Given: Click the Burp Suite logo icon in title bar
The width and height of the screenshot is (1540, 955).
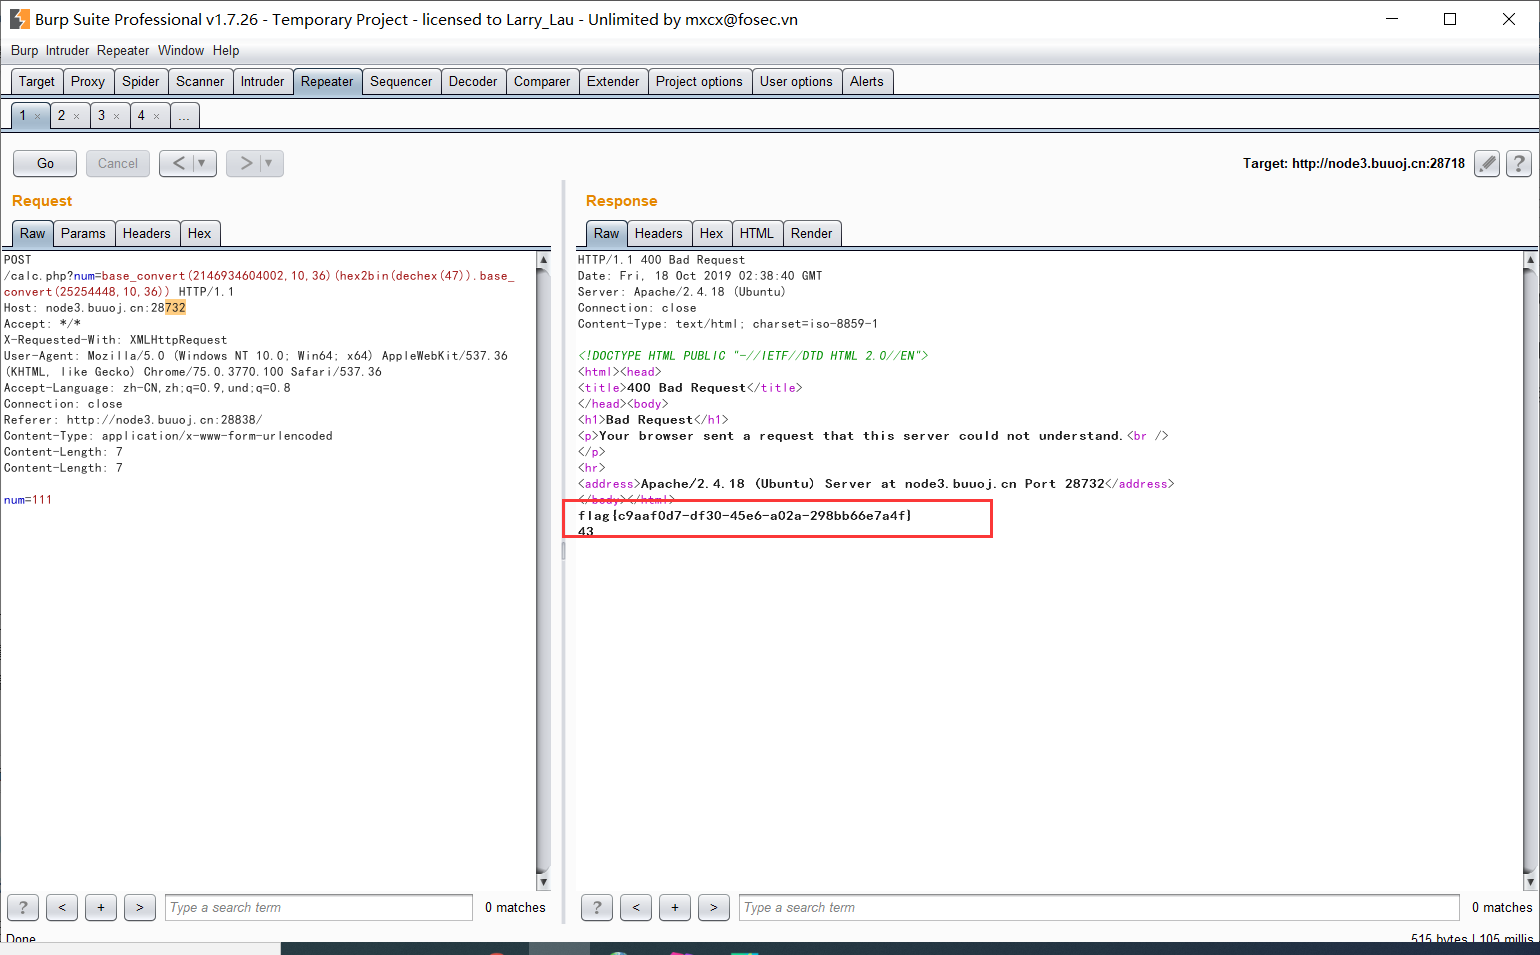Looking at the screenshot, I should [19, 19].
